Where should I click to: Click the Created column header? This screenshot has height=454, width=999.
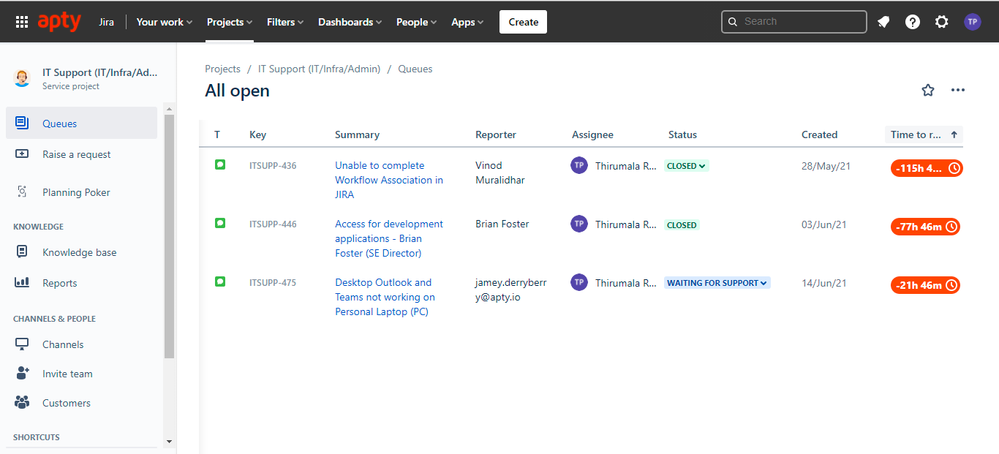(x=819, y=134)
